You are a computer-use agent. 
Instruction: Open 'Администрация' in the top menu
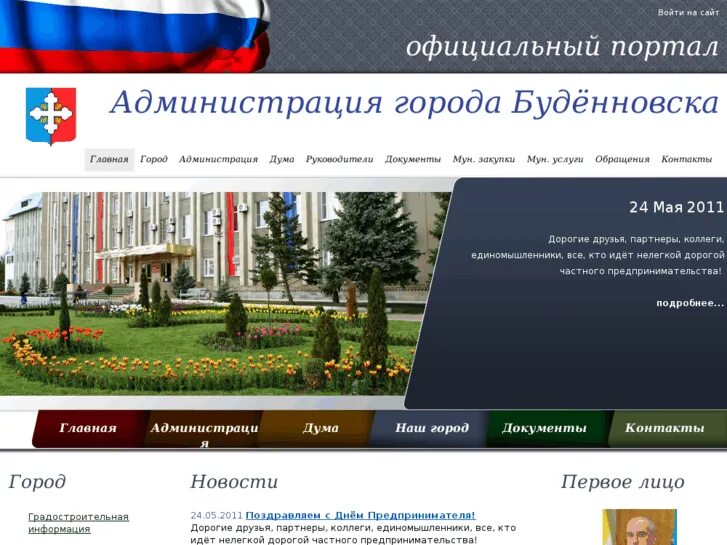(x=218, y=159)
